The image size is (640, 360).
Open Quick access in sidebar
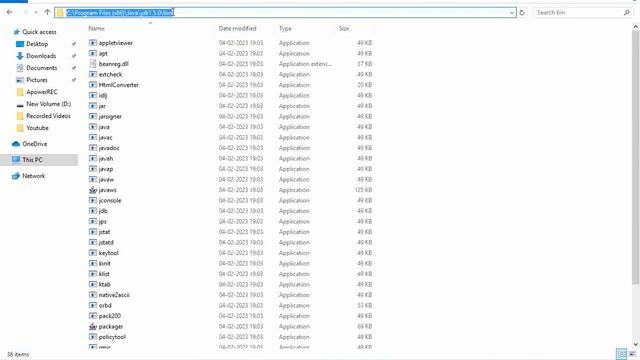click(x=39, y=32)
